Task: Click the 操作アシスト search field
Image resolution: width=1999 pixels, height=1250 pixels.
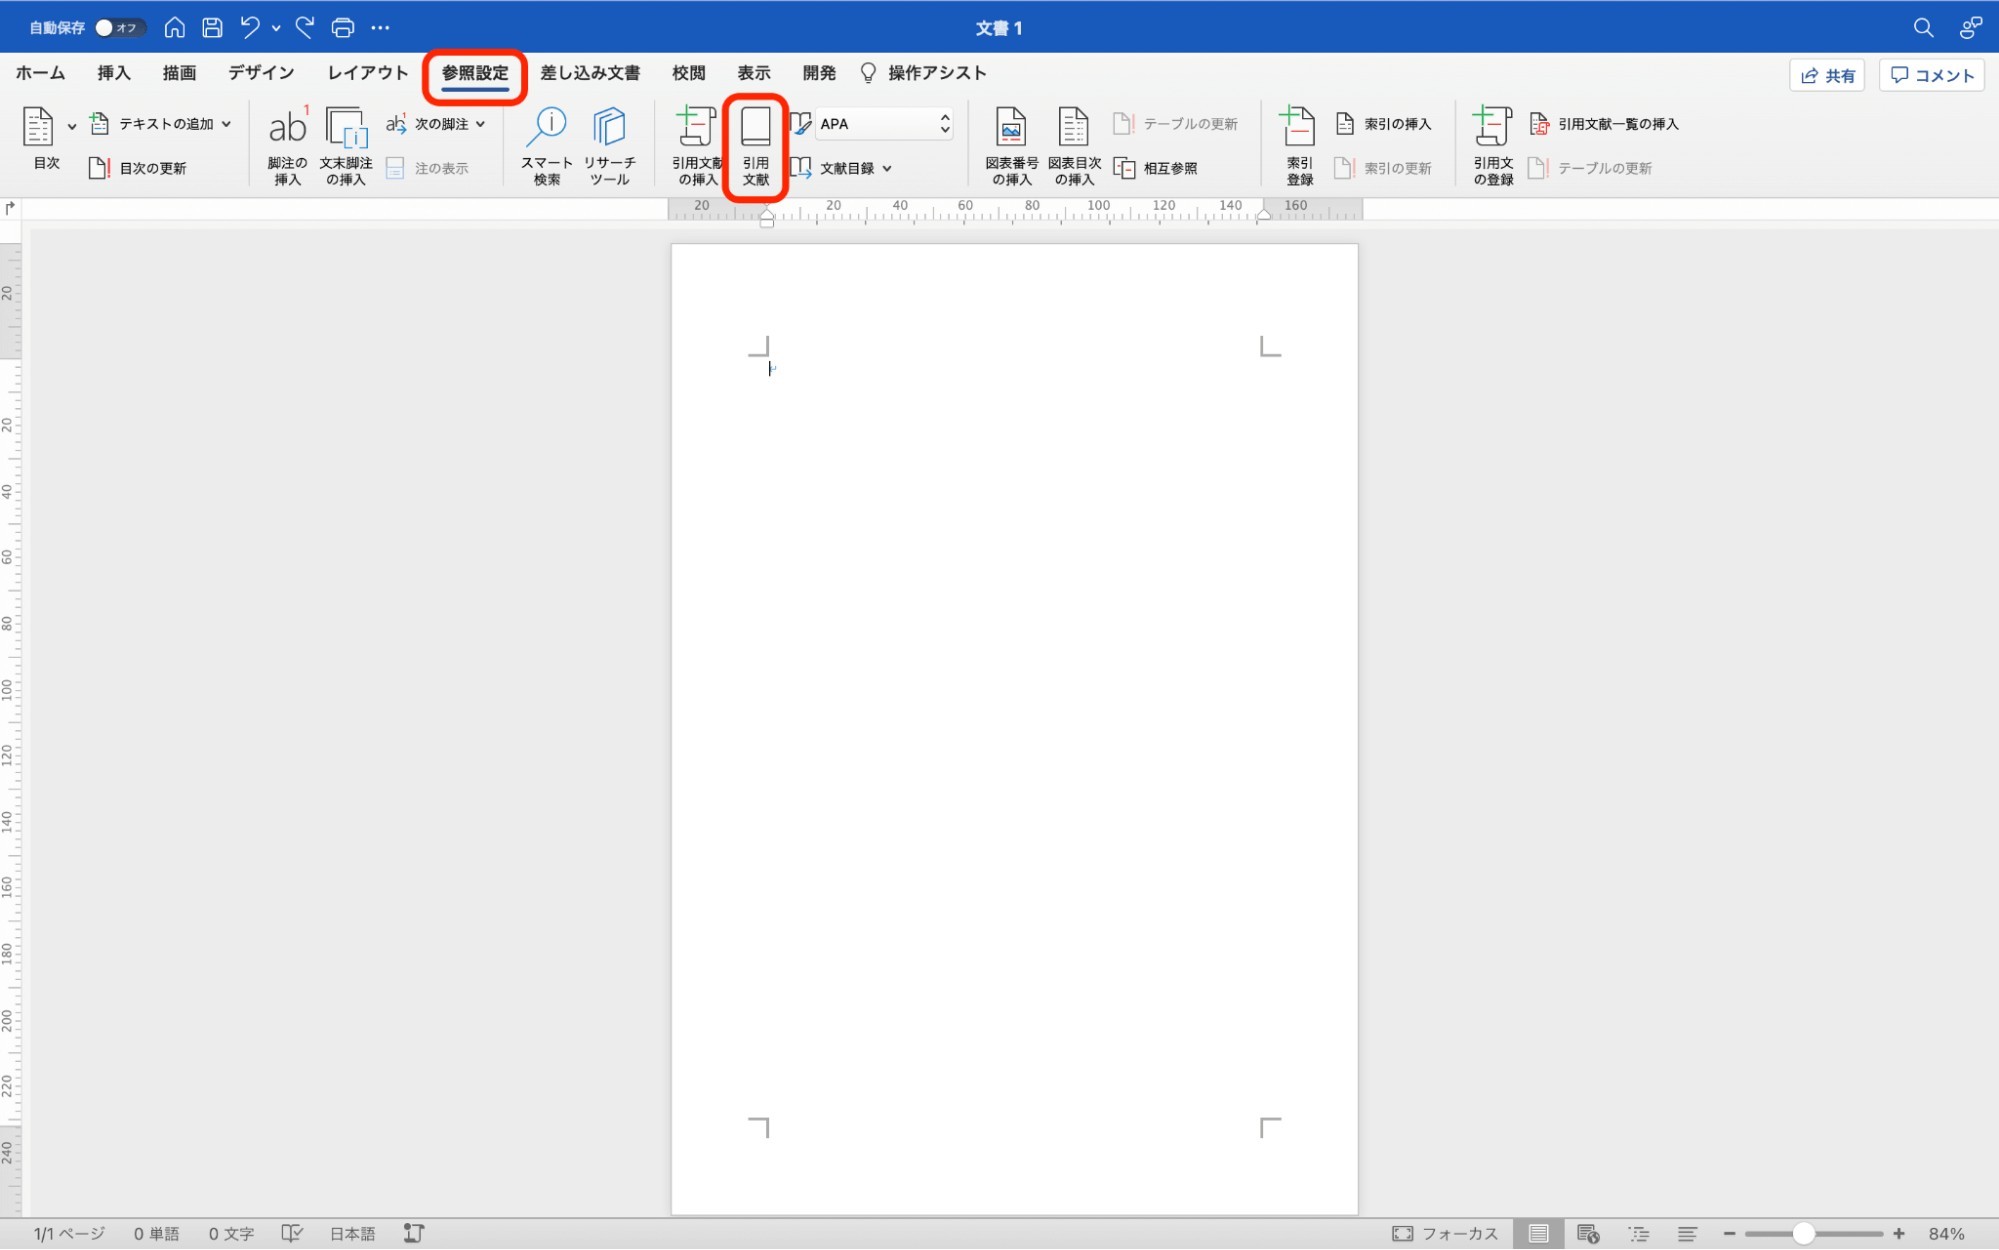Action: click(924, 73)
